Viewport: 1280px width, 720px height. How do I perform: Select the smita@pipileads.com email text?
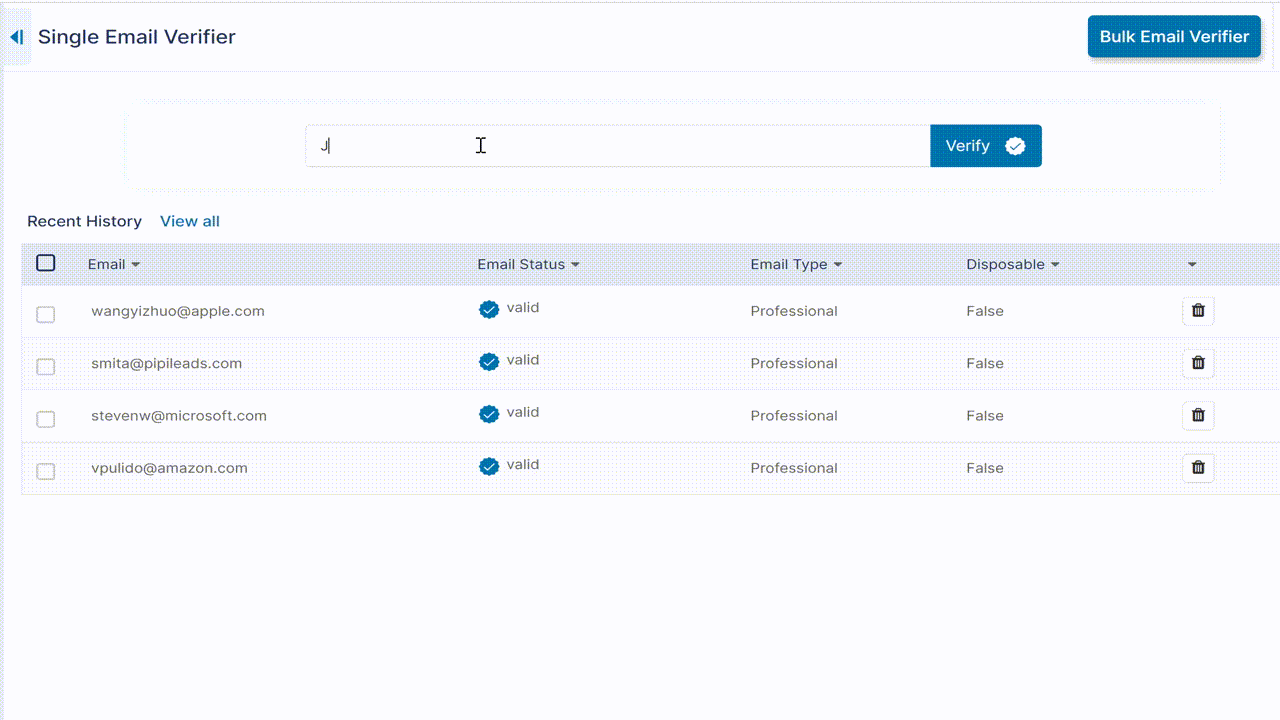[167, 363]
